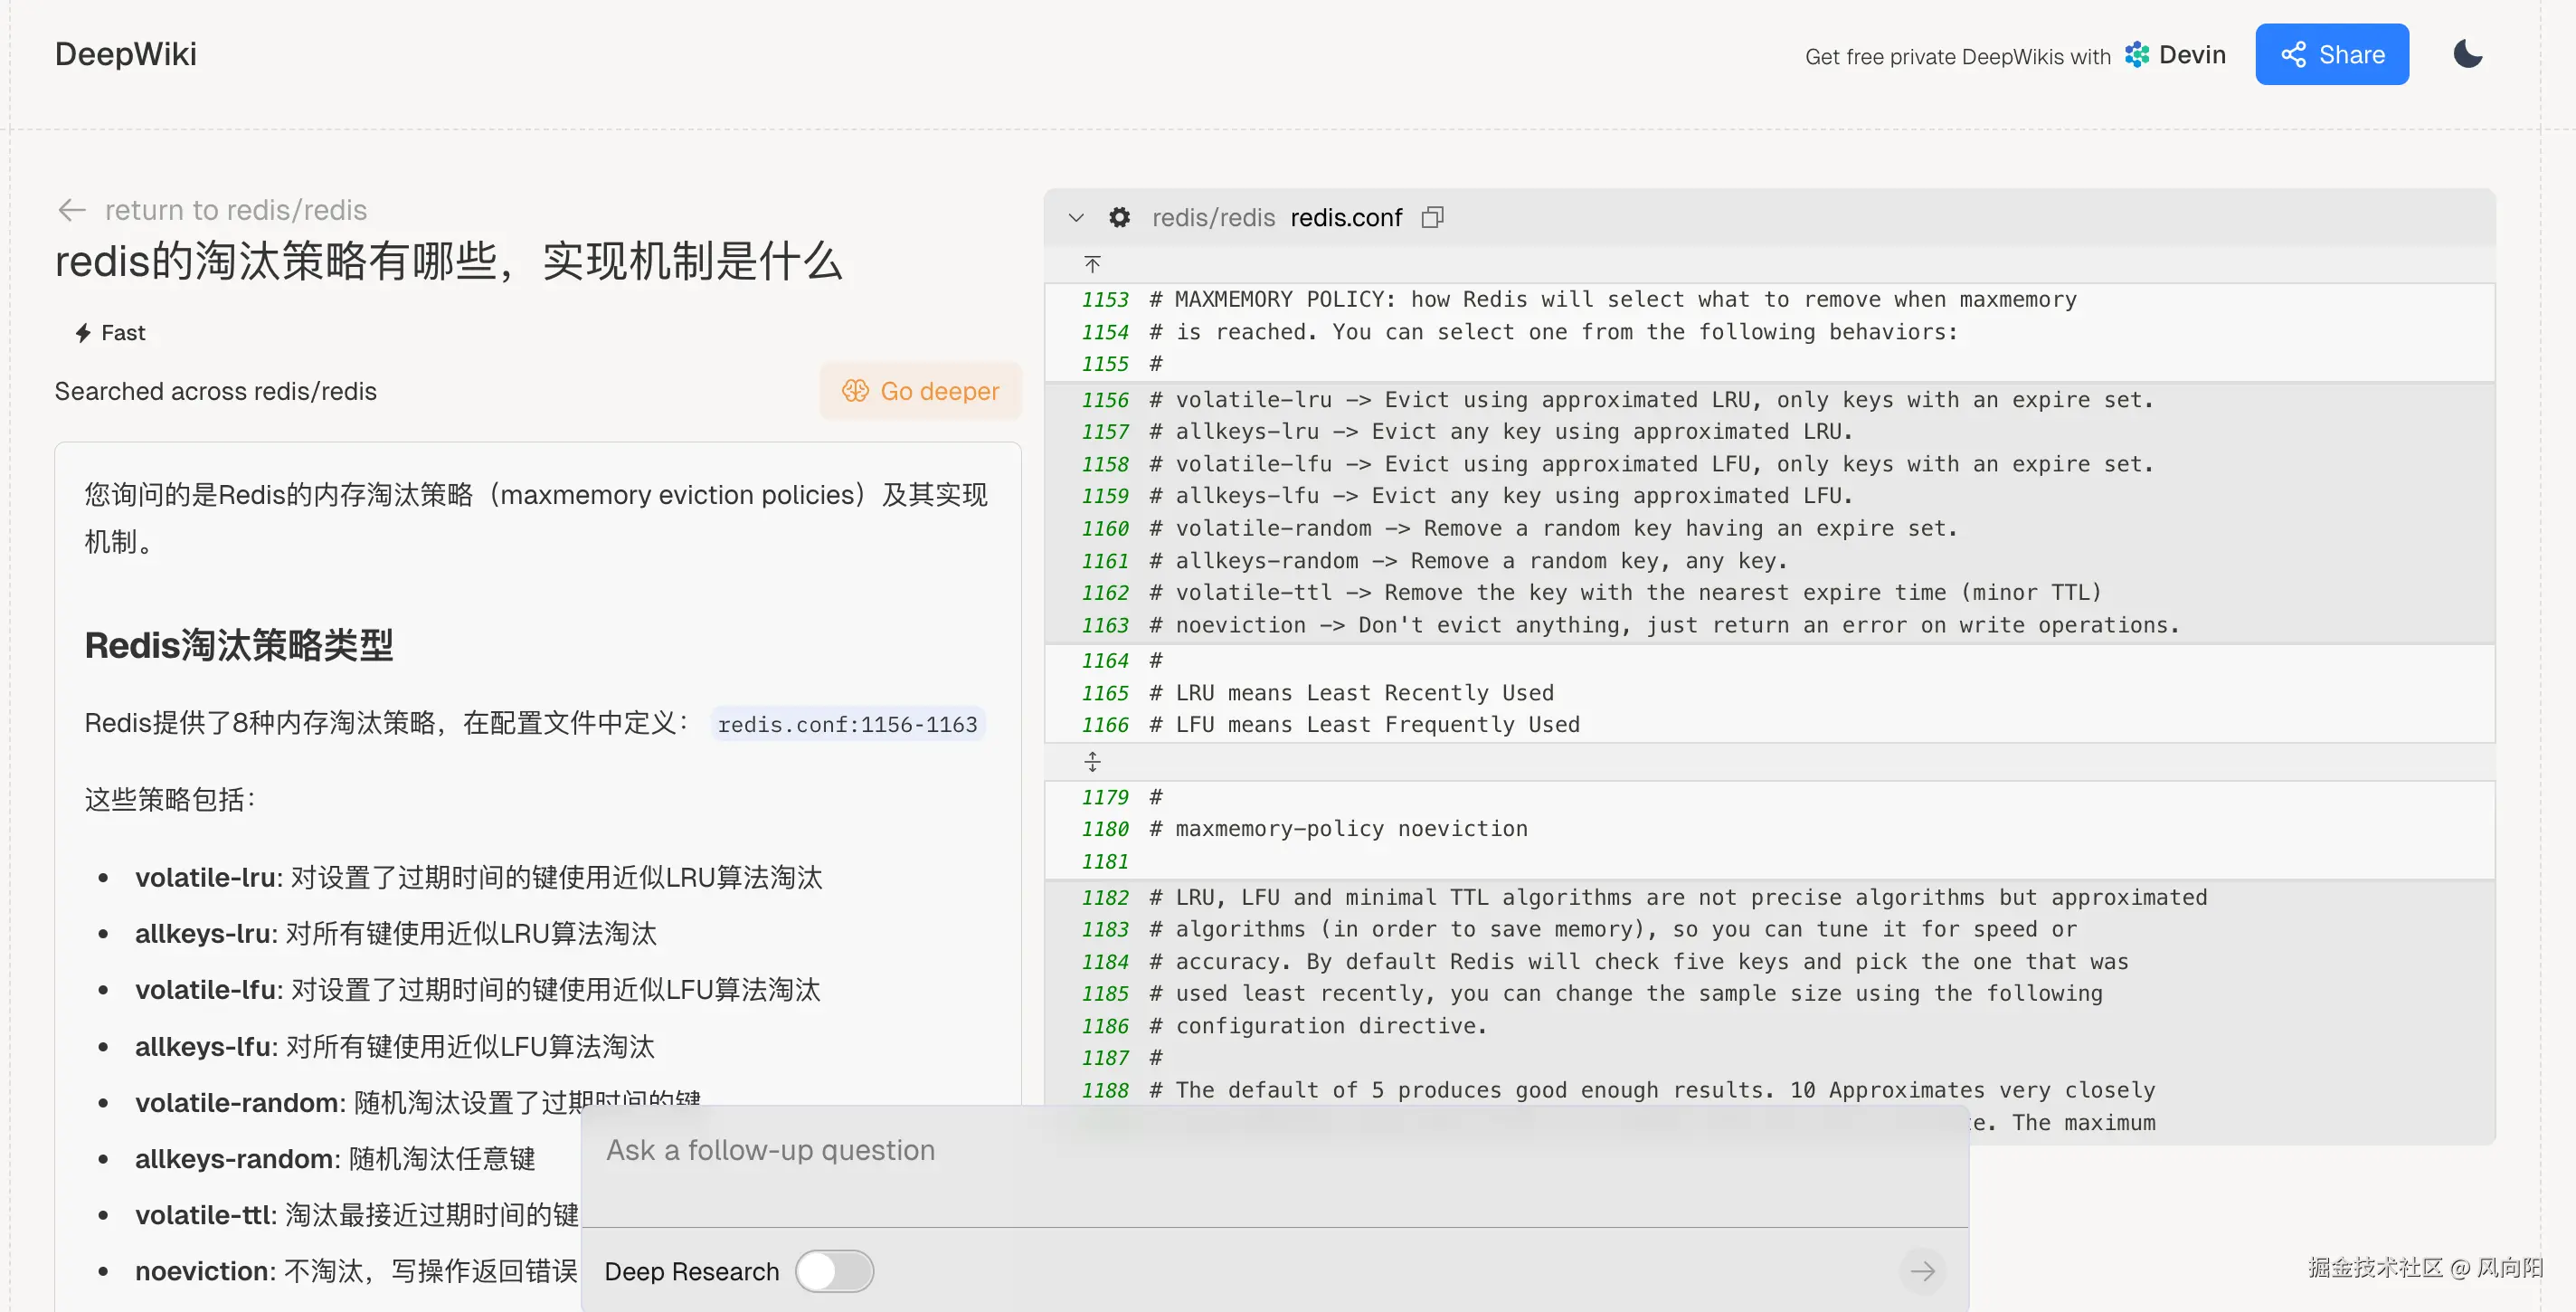The image size is (2576, 1312).
Task: Expand hidden lines above line 1153
Action: (x=1092, y=263)
